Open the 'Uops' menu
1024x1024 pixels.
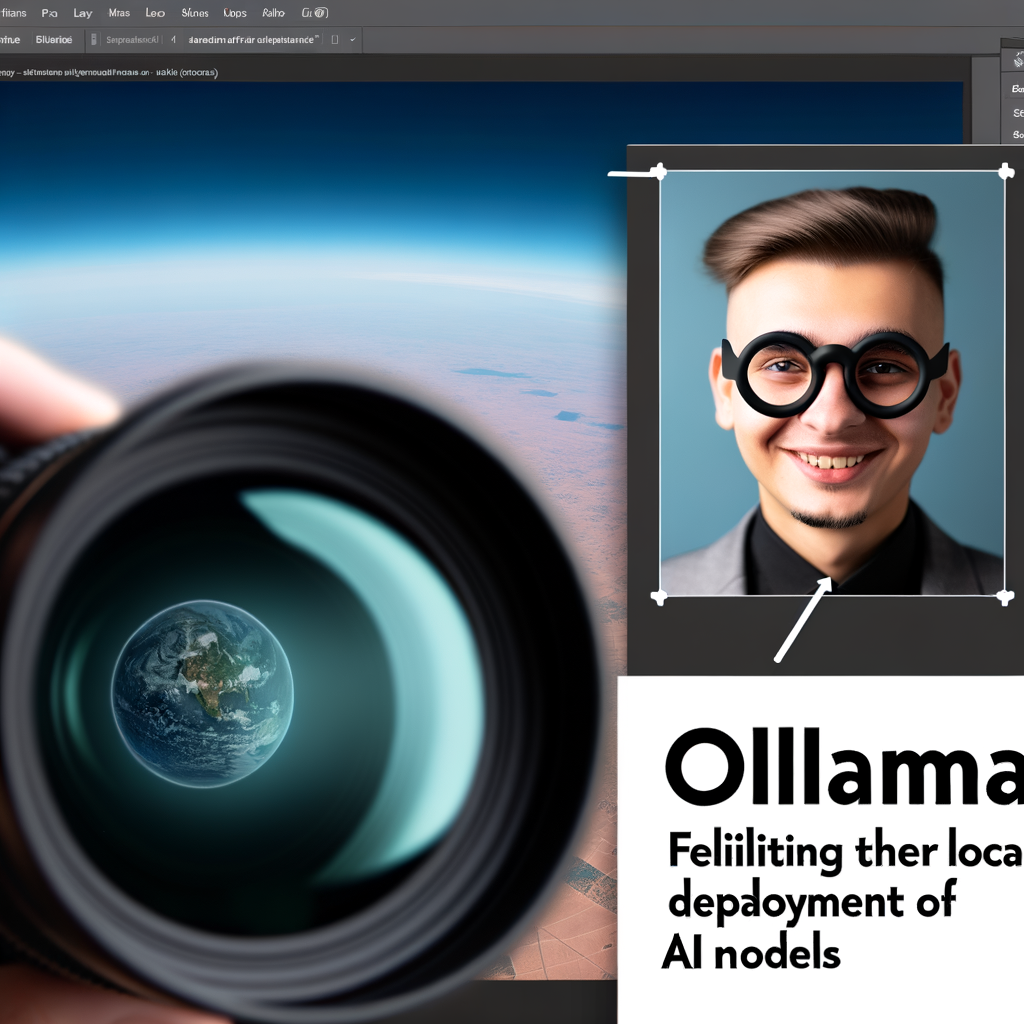click(235, 13)
